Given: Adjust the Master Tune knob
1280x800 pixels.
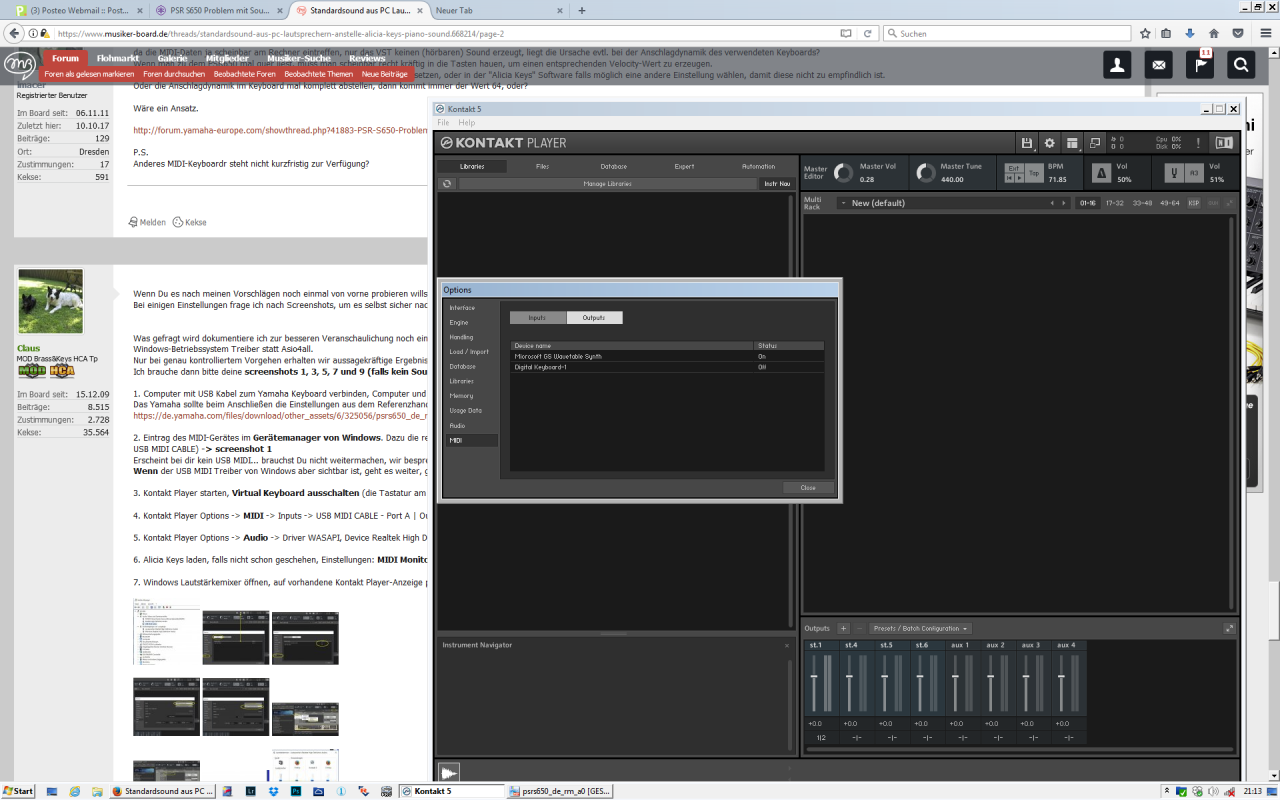Looking at the screenshot, I should [925, 173].
